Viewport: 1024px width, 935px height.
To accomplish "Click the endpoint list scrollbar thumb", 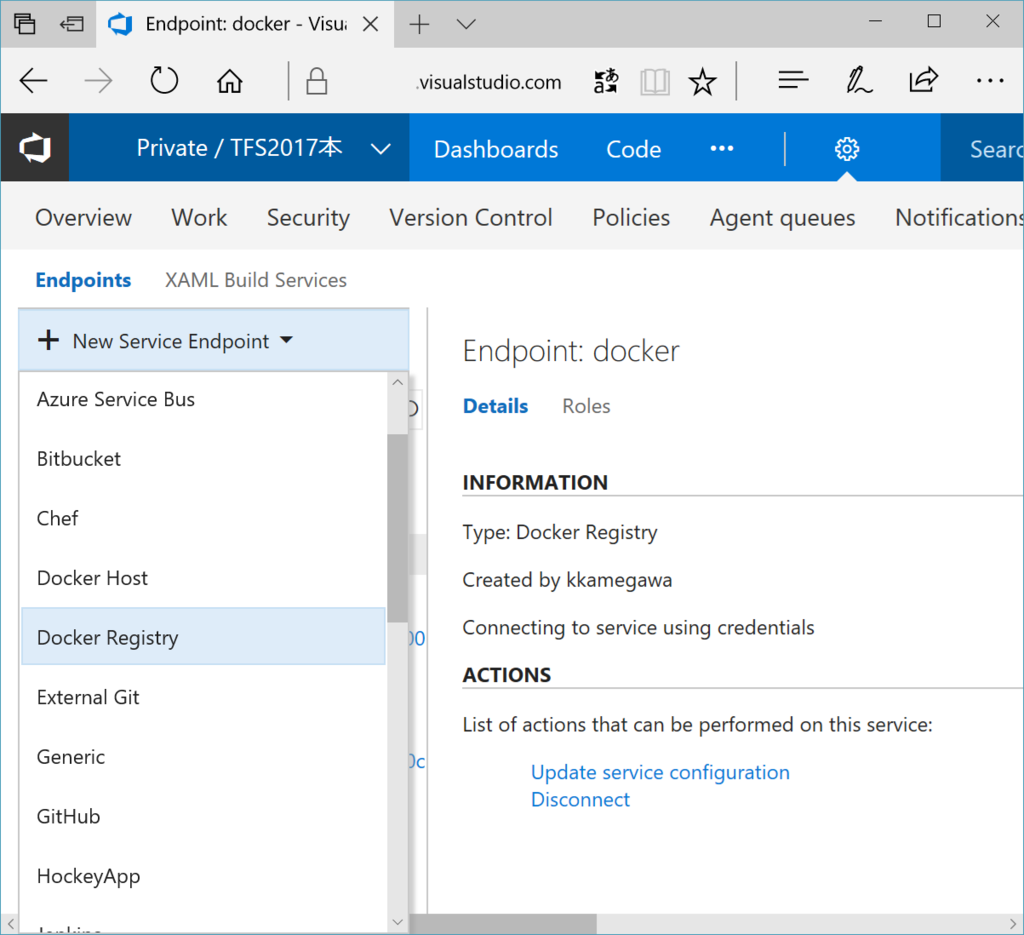I will coord(397,528).
